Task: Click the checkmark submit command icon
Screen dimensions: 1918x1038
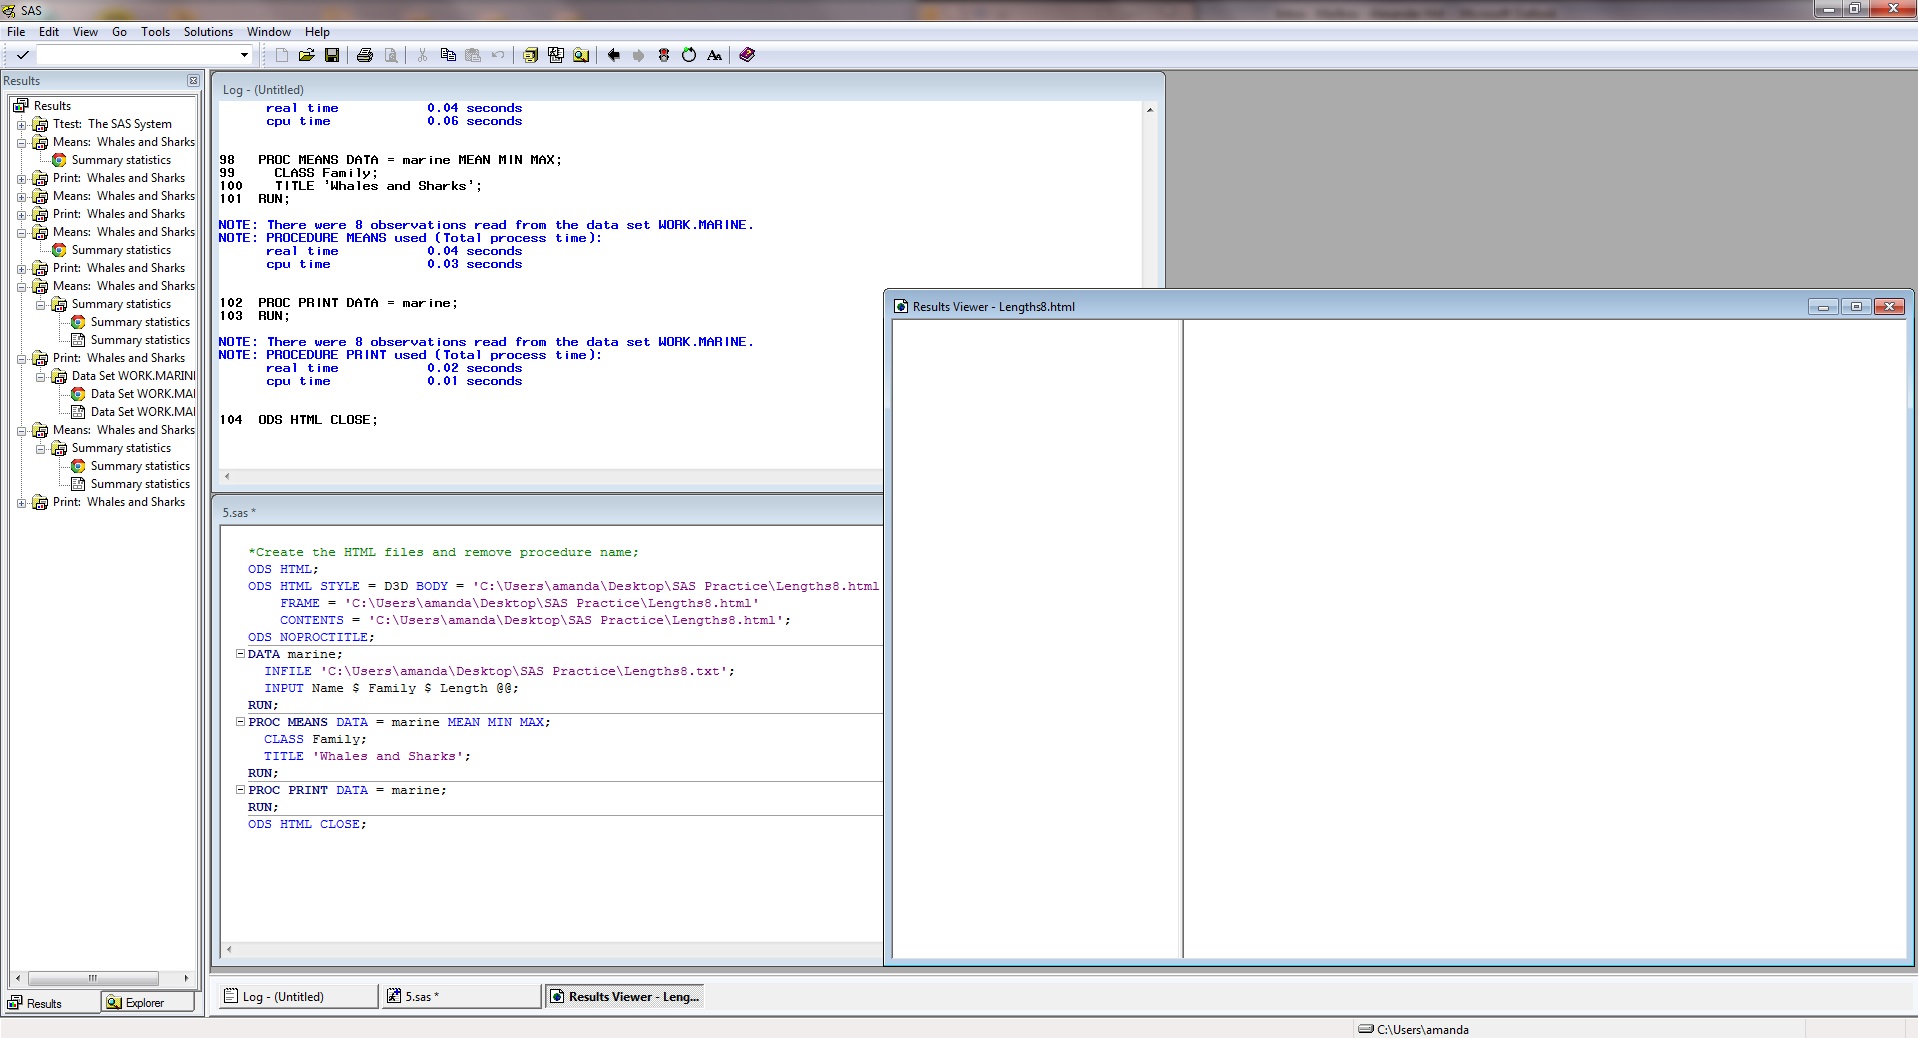Action: coord(22,55)
